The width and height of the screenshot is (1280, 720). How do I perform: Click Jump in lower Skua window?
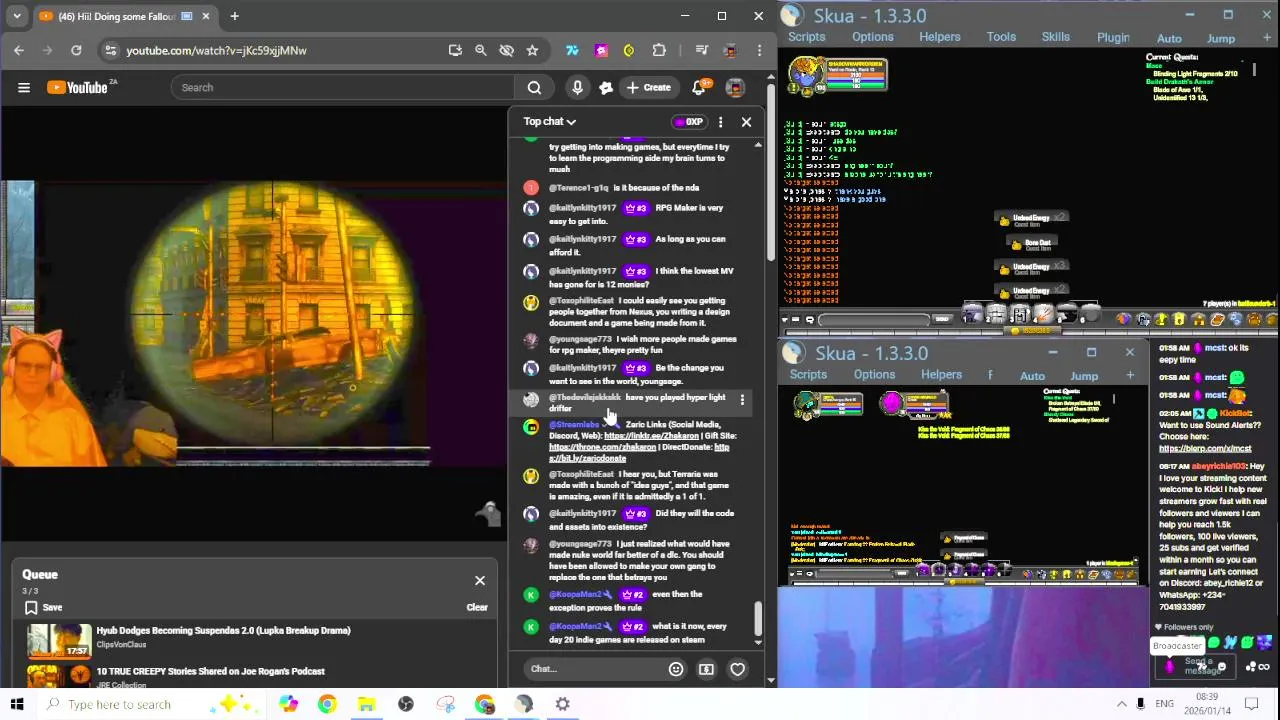(x=1084, y=376)
